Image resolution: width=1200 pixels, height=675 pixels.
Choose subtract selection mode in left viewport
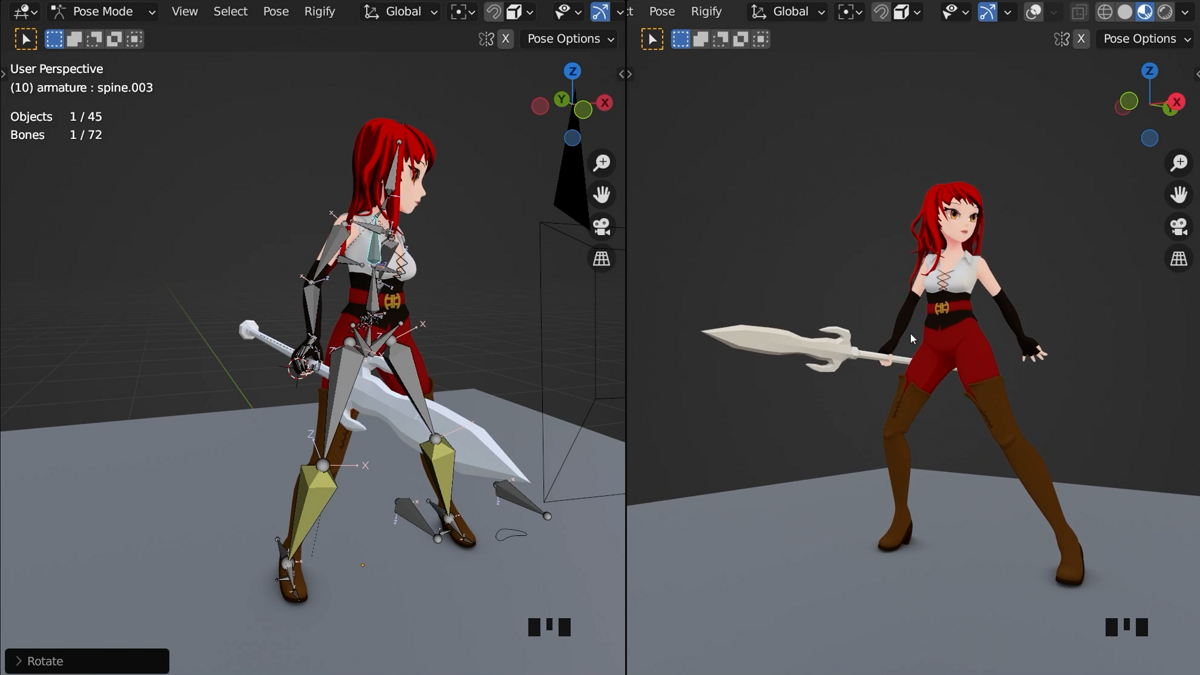click(94, 39)
